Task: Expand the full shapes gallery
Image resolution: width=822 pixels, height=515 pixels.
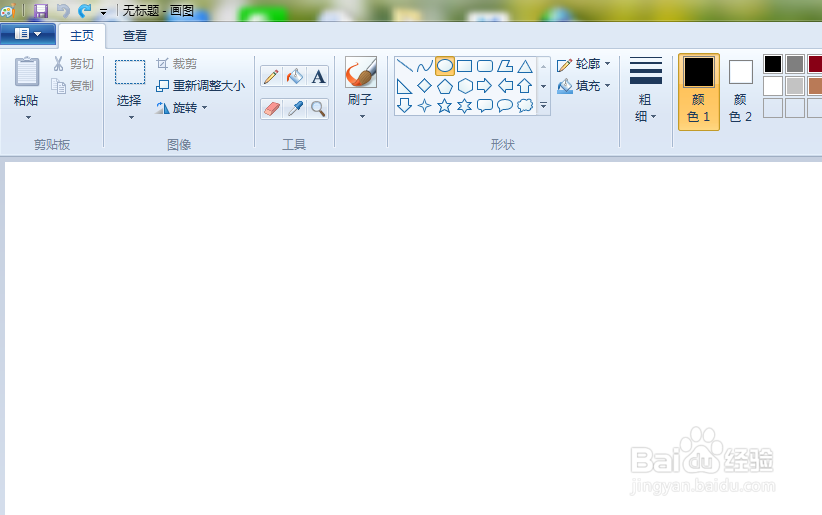Action: coord(544,106)
